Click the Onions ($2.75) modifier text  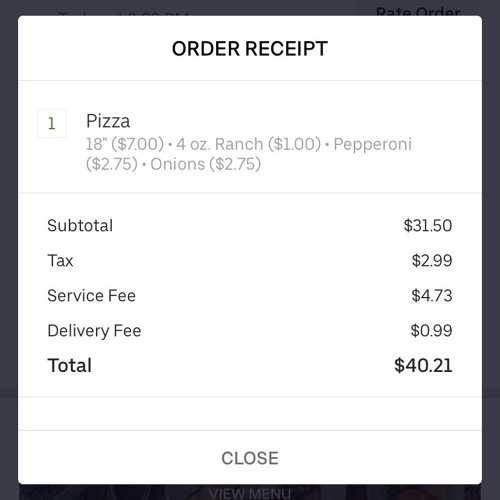pyautogui.click(x=205, y=164)
